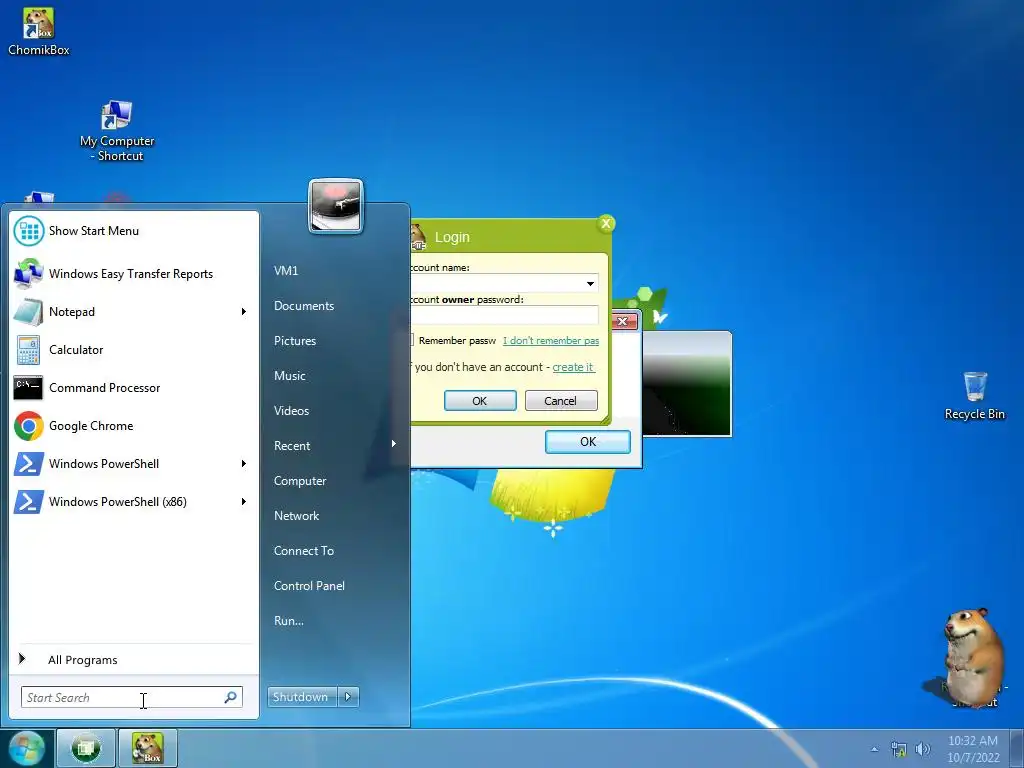Viewport: 1024px width, 768px height.
Task: Open Connect To from start menu
Action: coord(304,551)
